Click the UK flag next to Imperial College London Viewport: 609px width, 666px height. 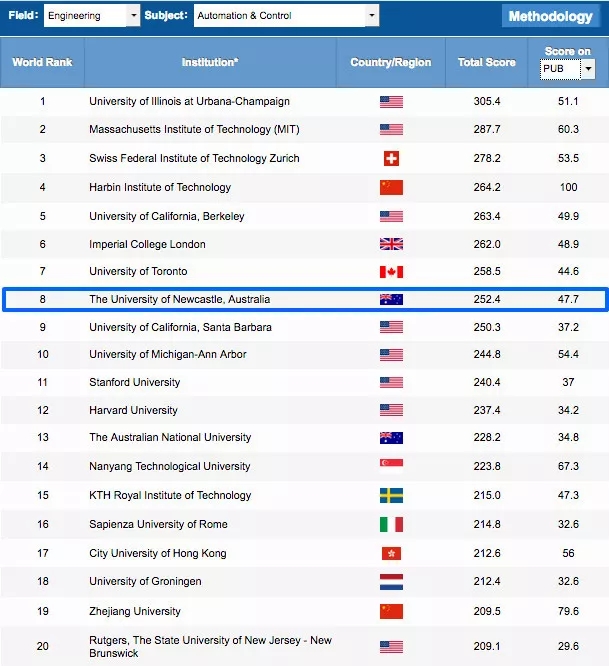(x=391, y=244)
